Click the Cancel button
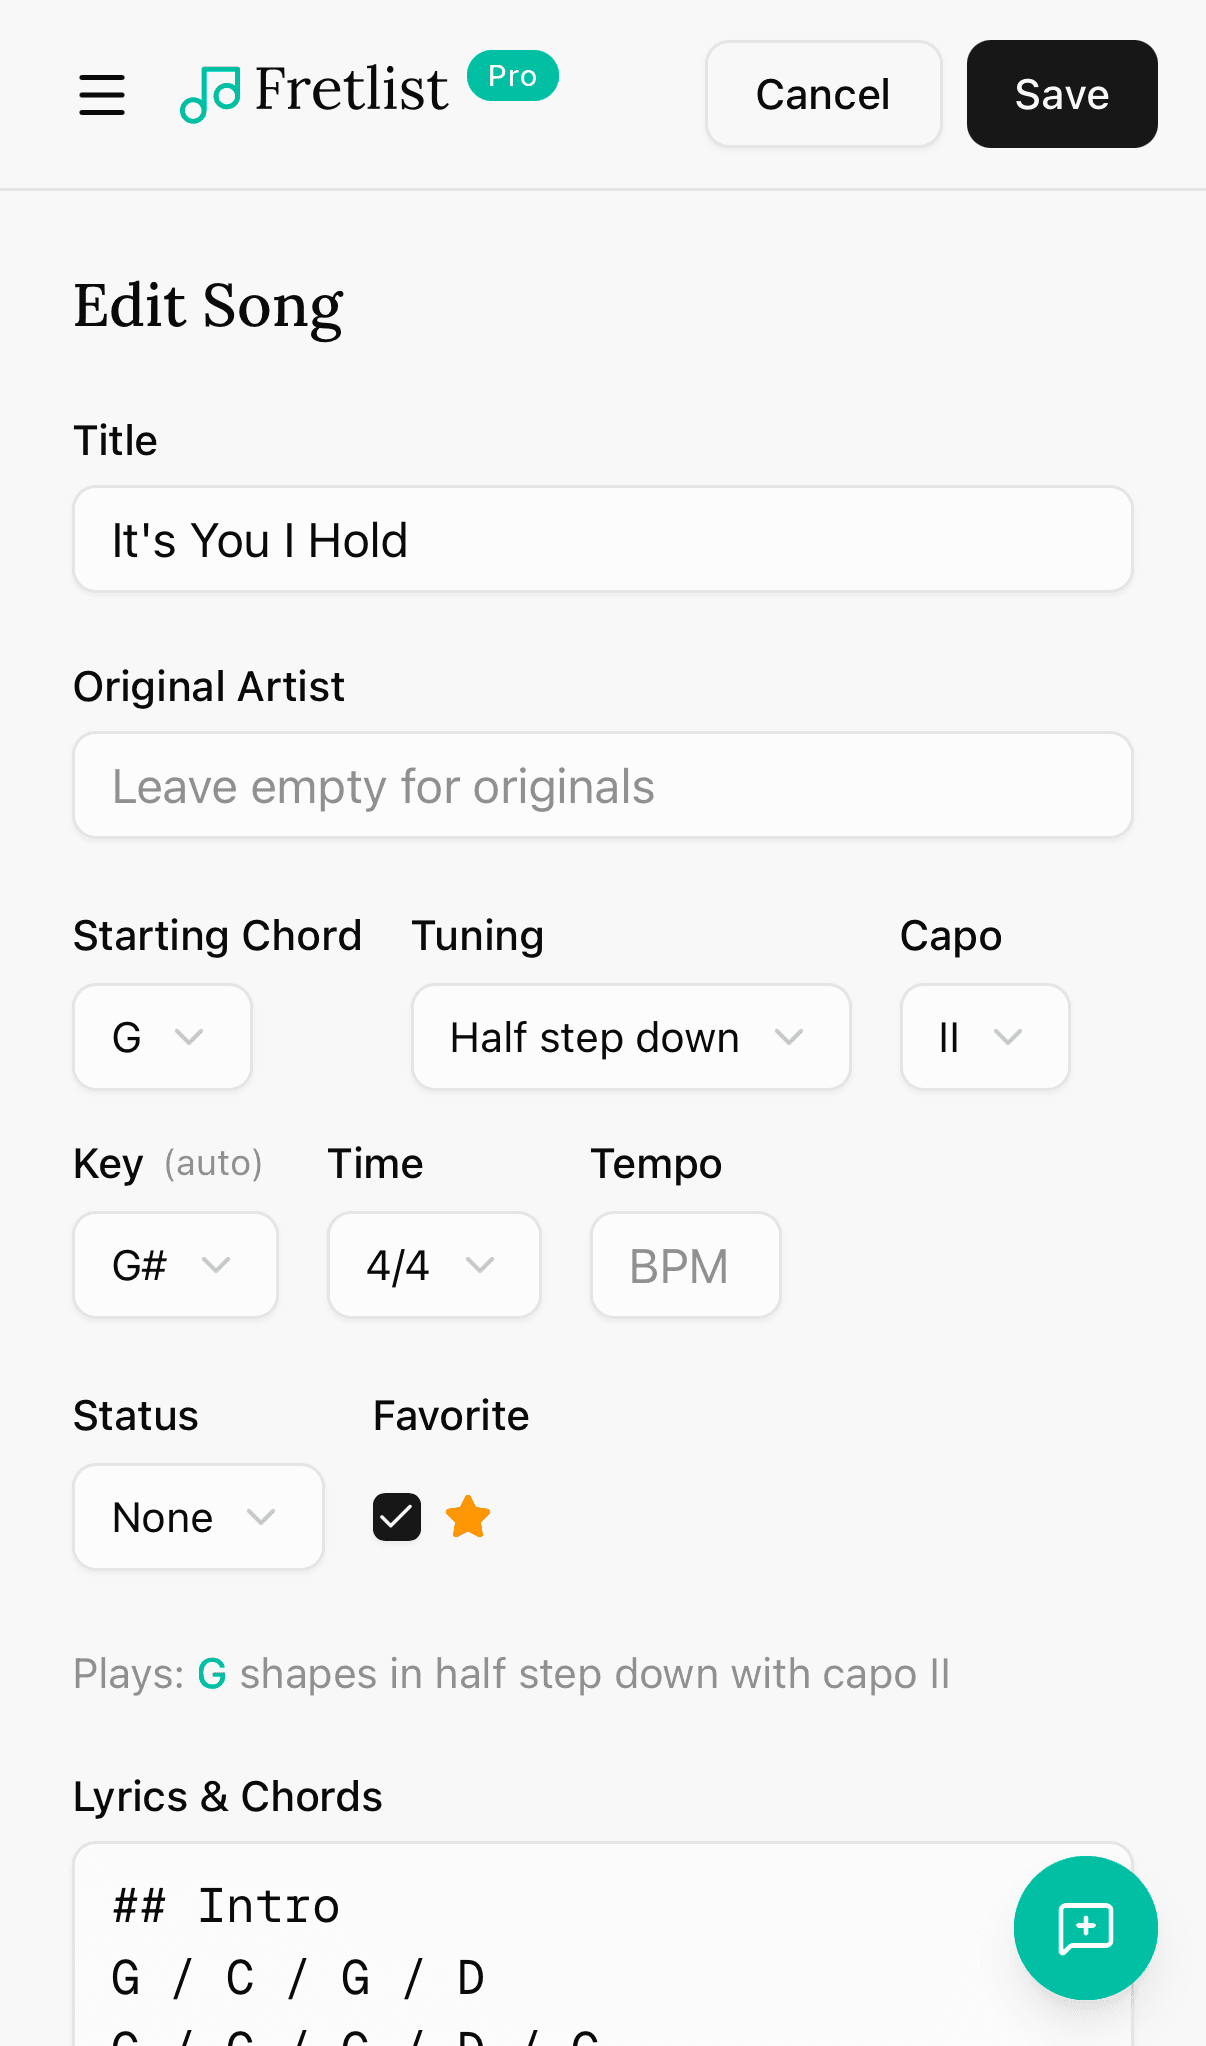This screenshot has width=1206, height=2046. [x=822, y=94]
